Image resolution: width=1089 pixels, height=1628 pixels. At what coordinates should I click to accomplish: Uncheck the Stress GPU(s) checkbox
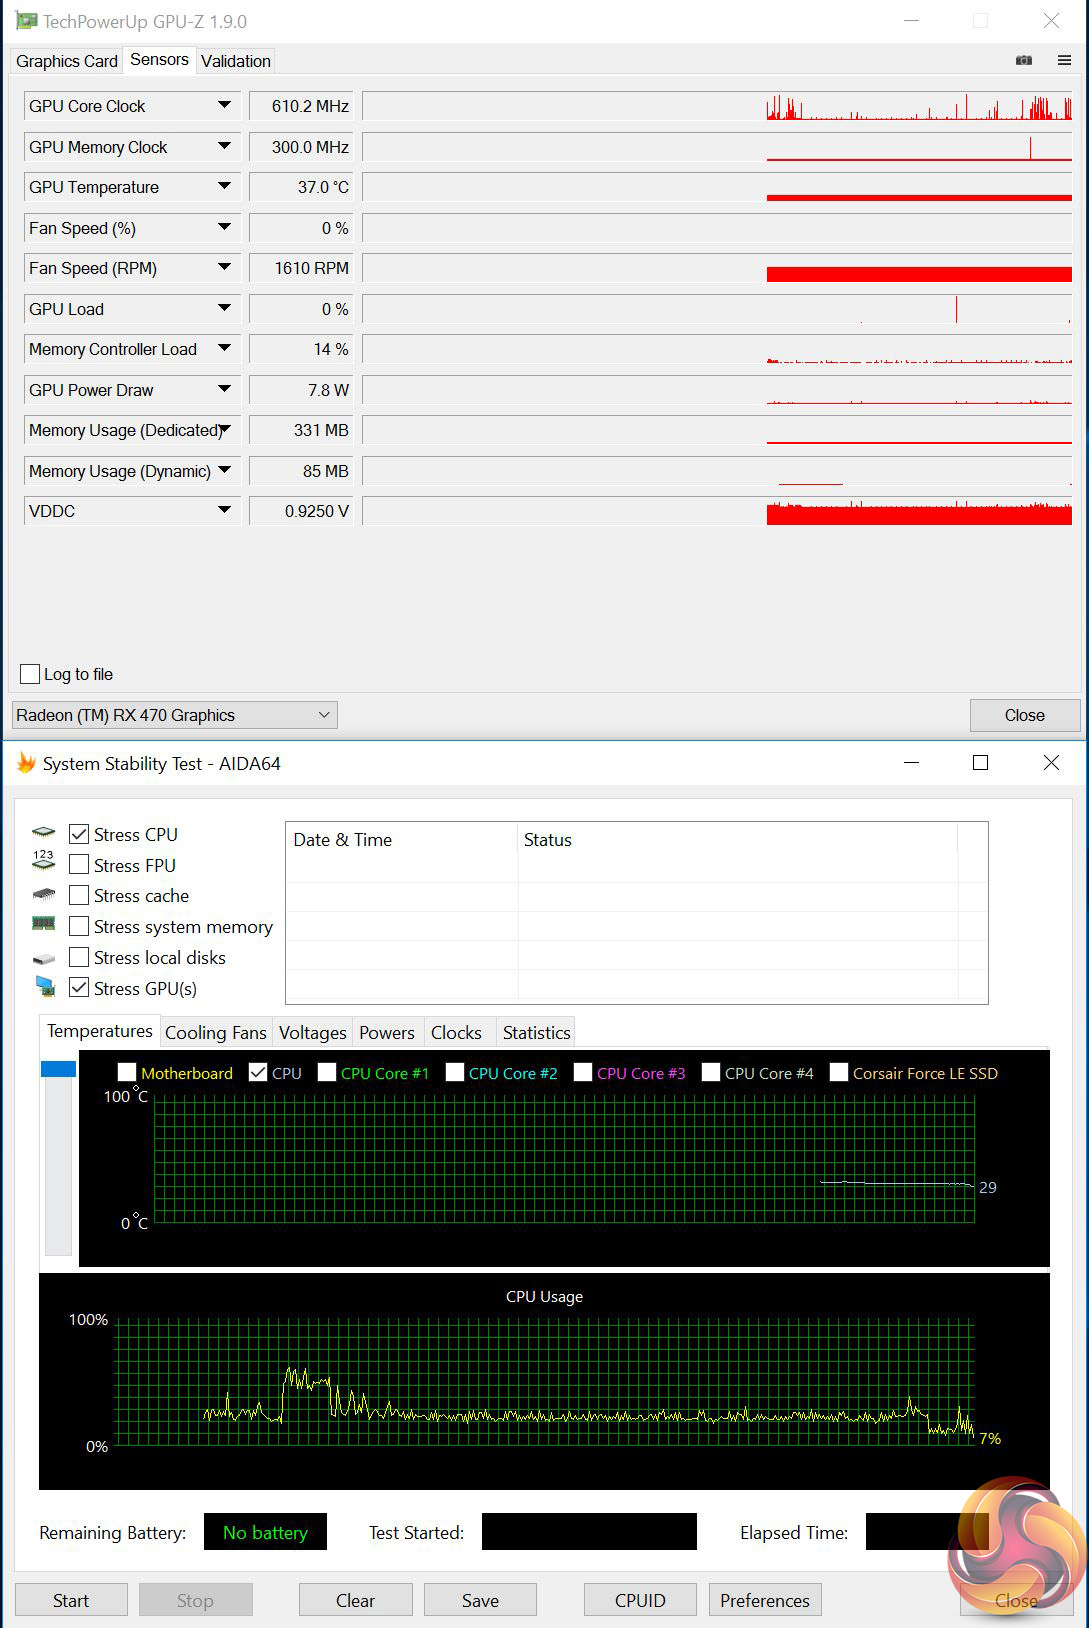79,988
